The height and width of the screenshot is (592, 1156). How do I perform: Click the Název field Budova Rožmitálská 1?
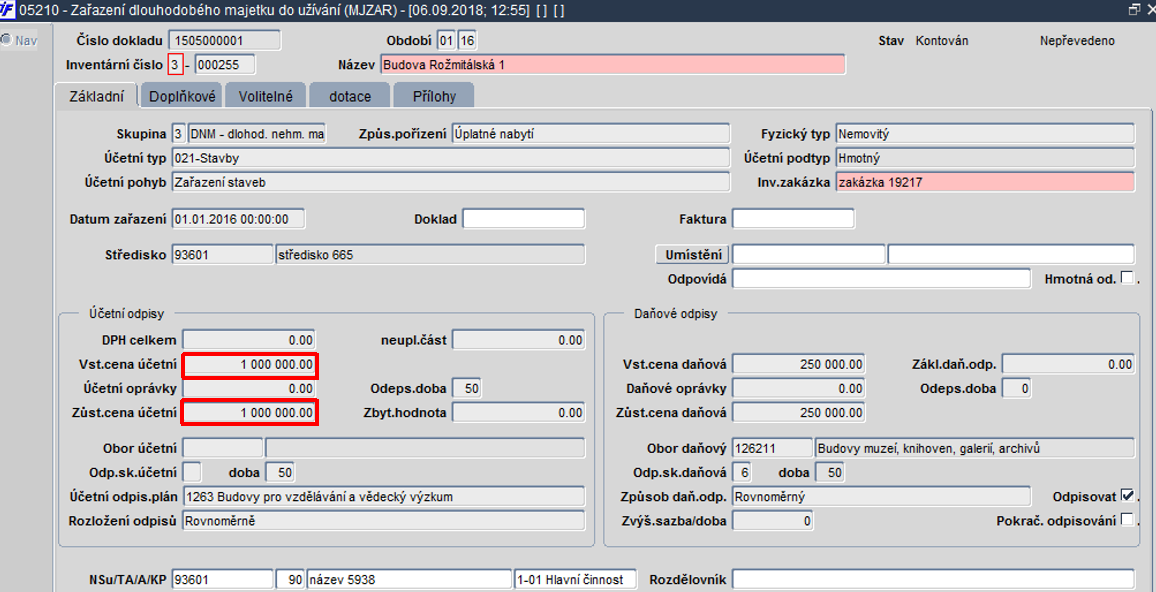click(x=613, y=65)
